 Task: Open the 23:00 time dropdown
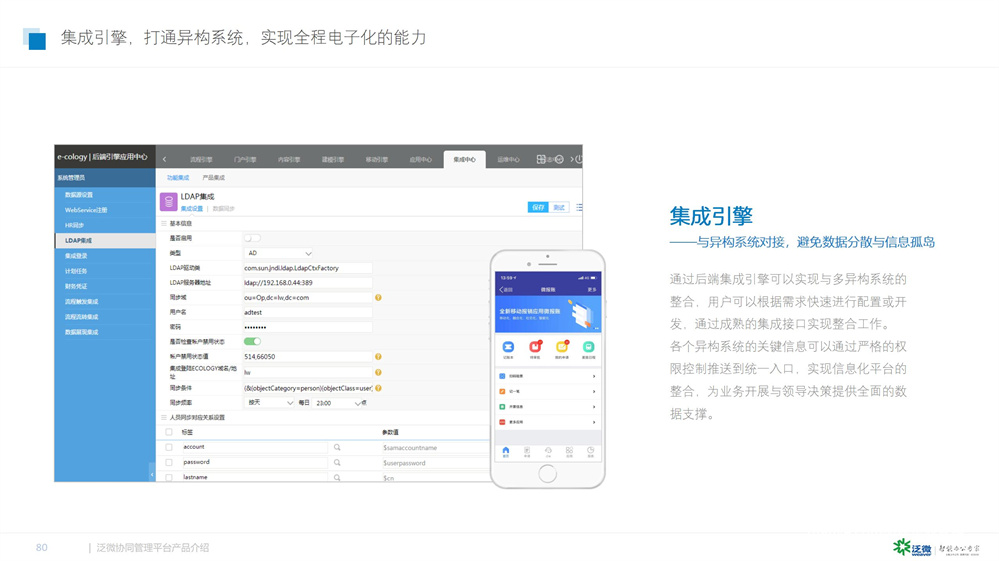click(338, 403)
